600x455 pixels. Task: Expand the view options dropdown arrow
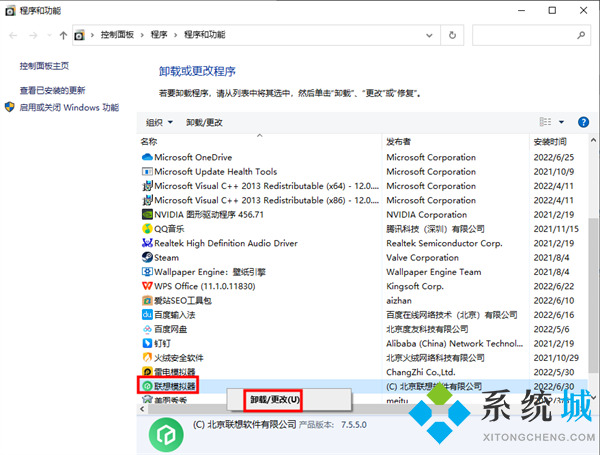[x=561, y=122]
